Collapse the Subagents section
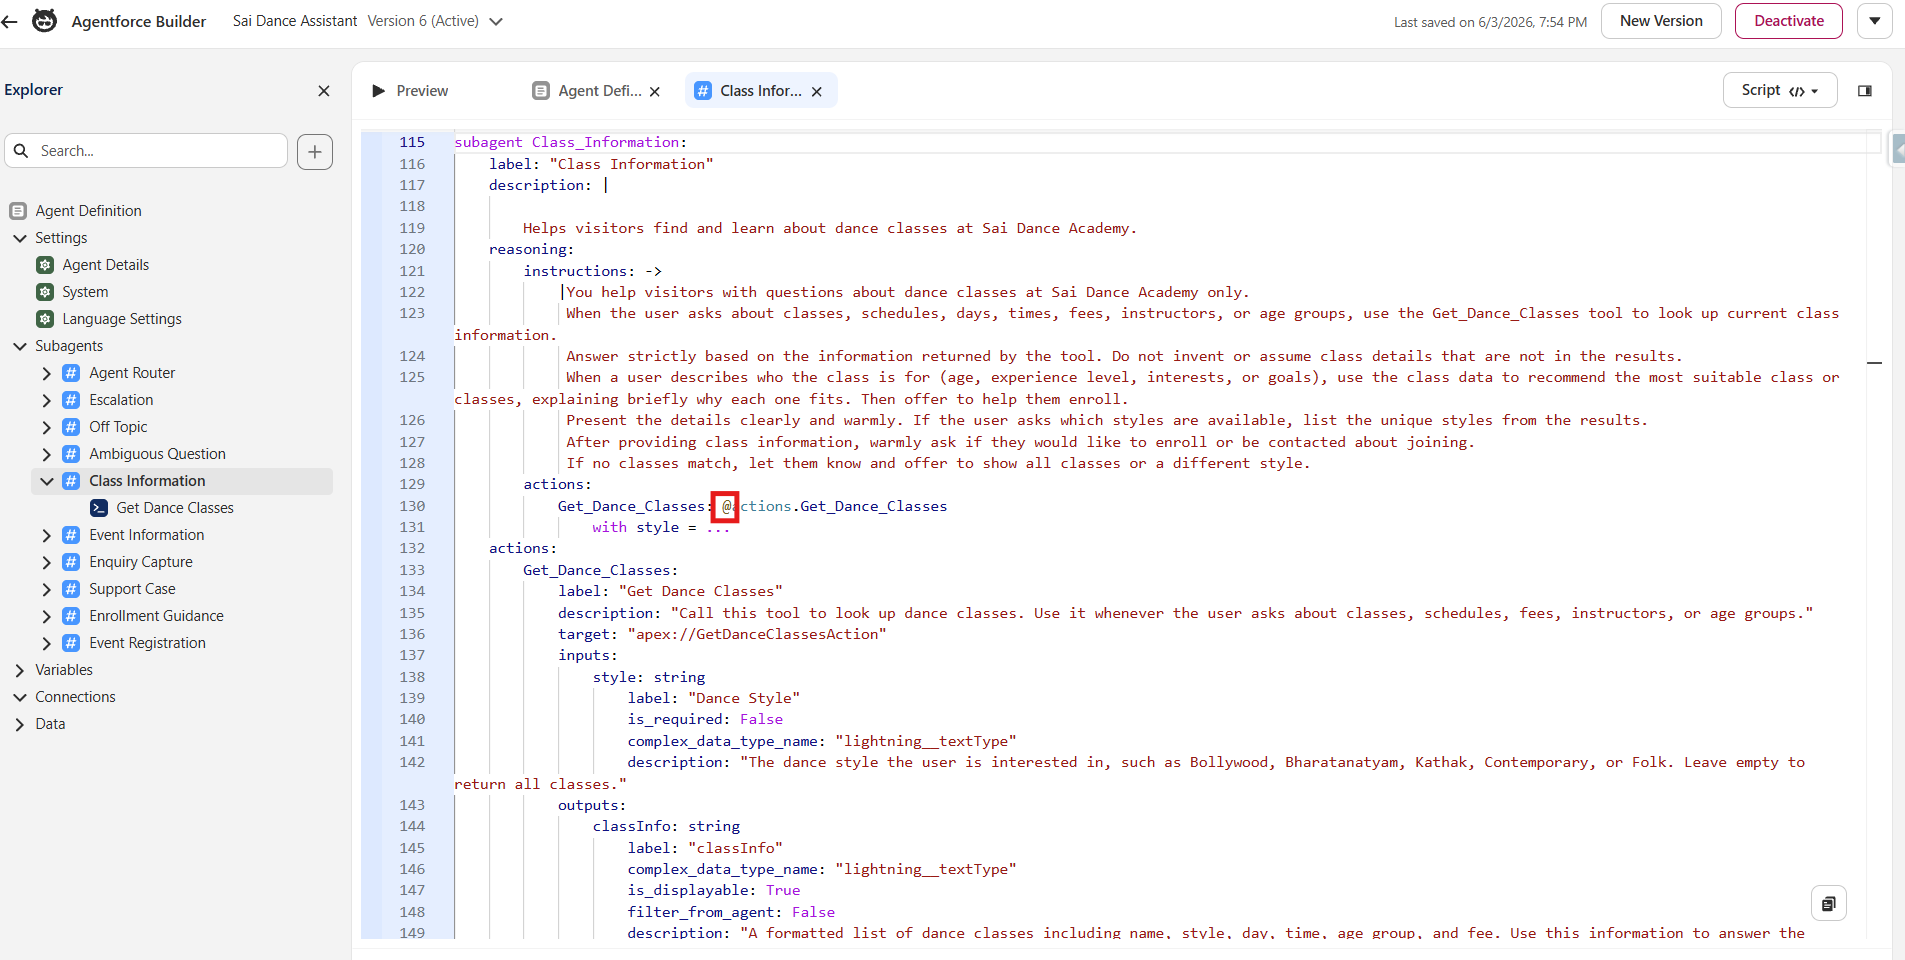This screenshot has width=1905, height=960. (20, 346)
